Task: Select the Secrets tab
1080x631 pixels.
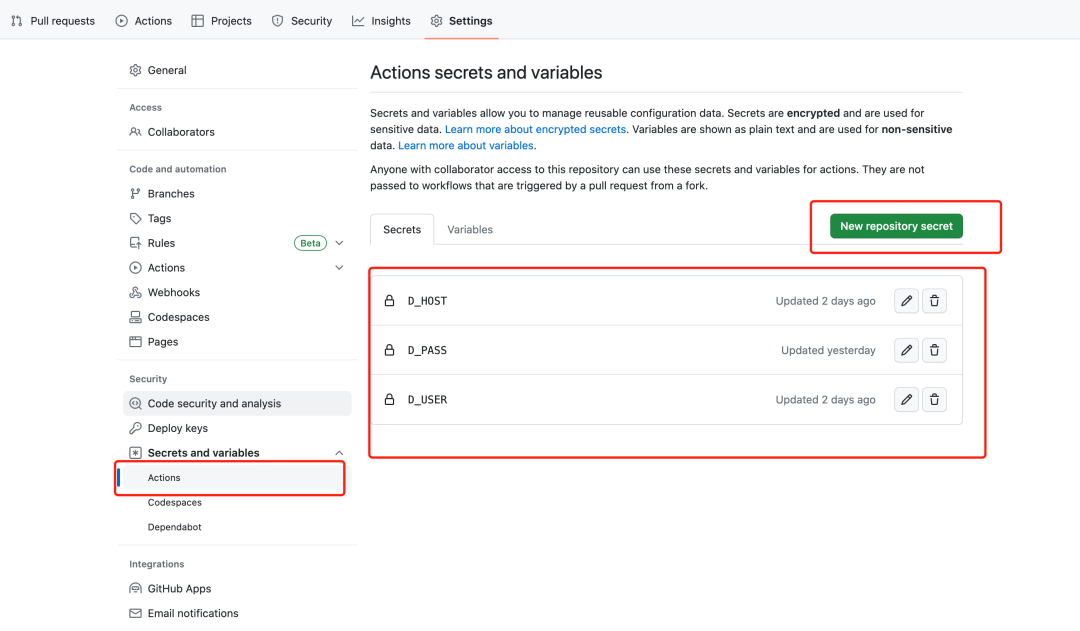Action: [x=402, y=230]
